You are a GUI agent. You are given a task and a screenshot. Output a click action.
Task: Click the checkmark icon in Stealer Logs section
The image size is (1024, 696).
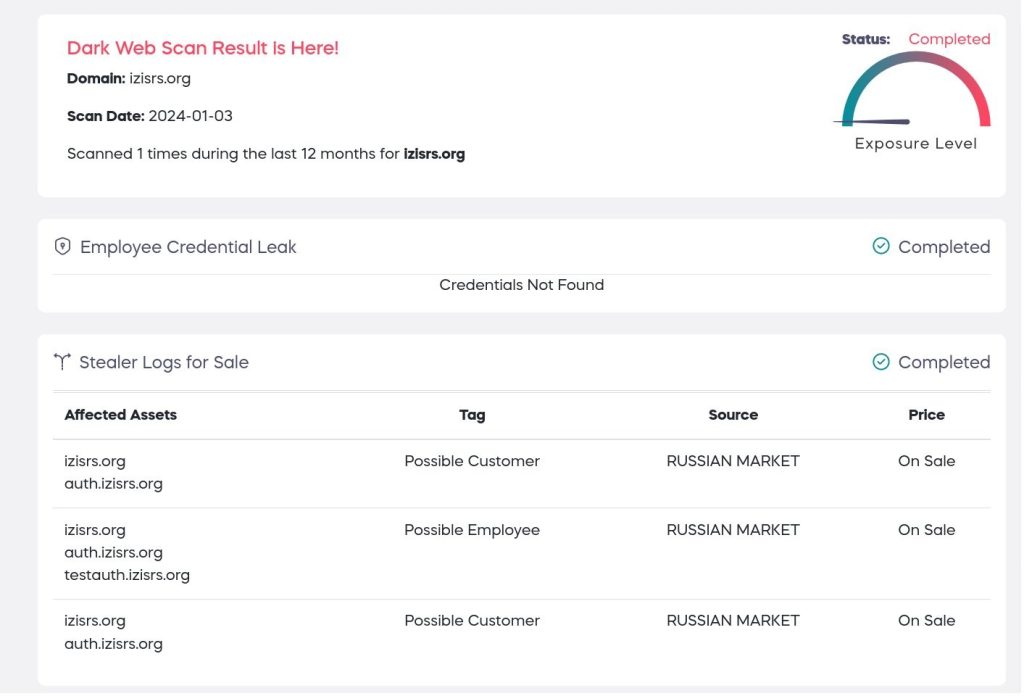coord(881,362)
